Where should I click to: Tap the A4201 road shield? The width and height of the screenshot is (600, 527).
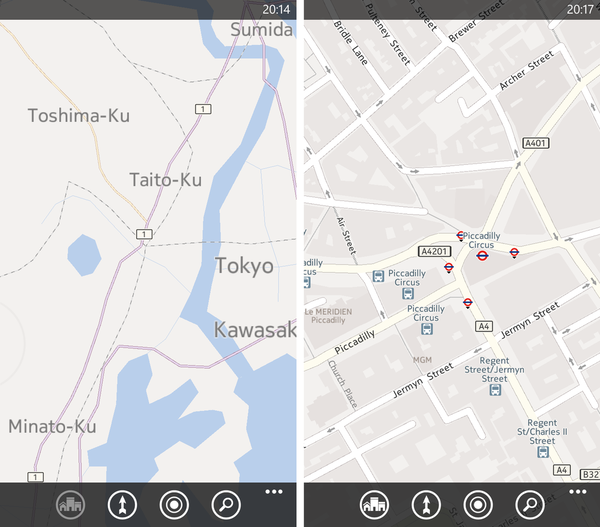pyautogui.click(x=434, y=251)
